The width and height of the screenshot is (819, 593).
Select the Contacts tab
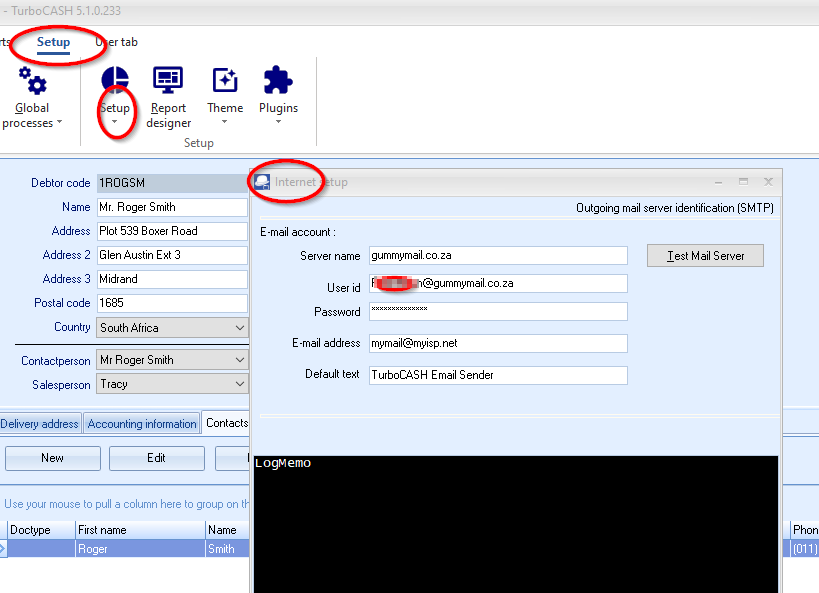click(226, 423)
